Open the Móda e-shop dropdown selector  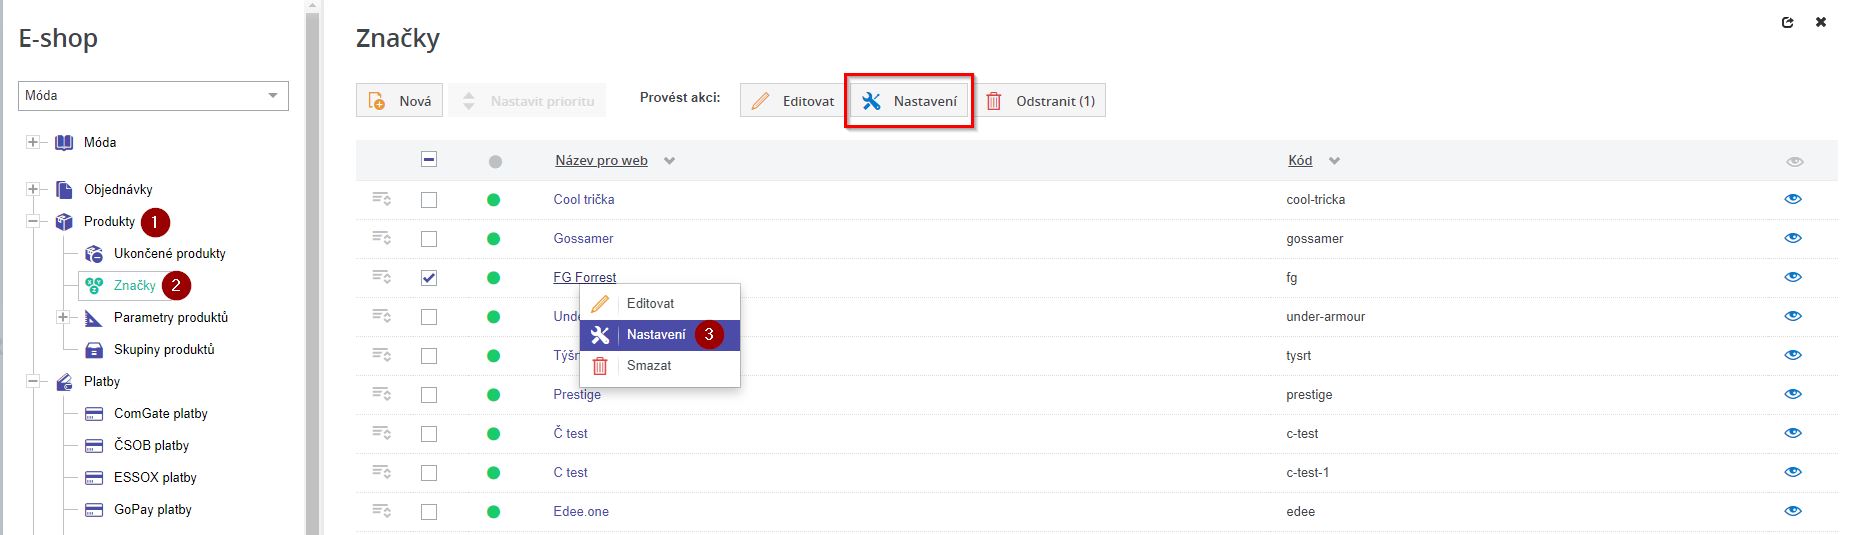point(153,96)
